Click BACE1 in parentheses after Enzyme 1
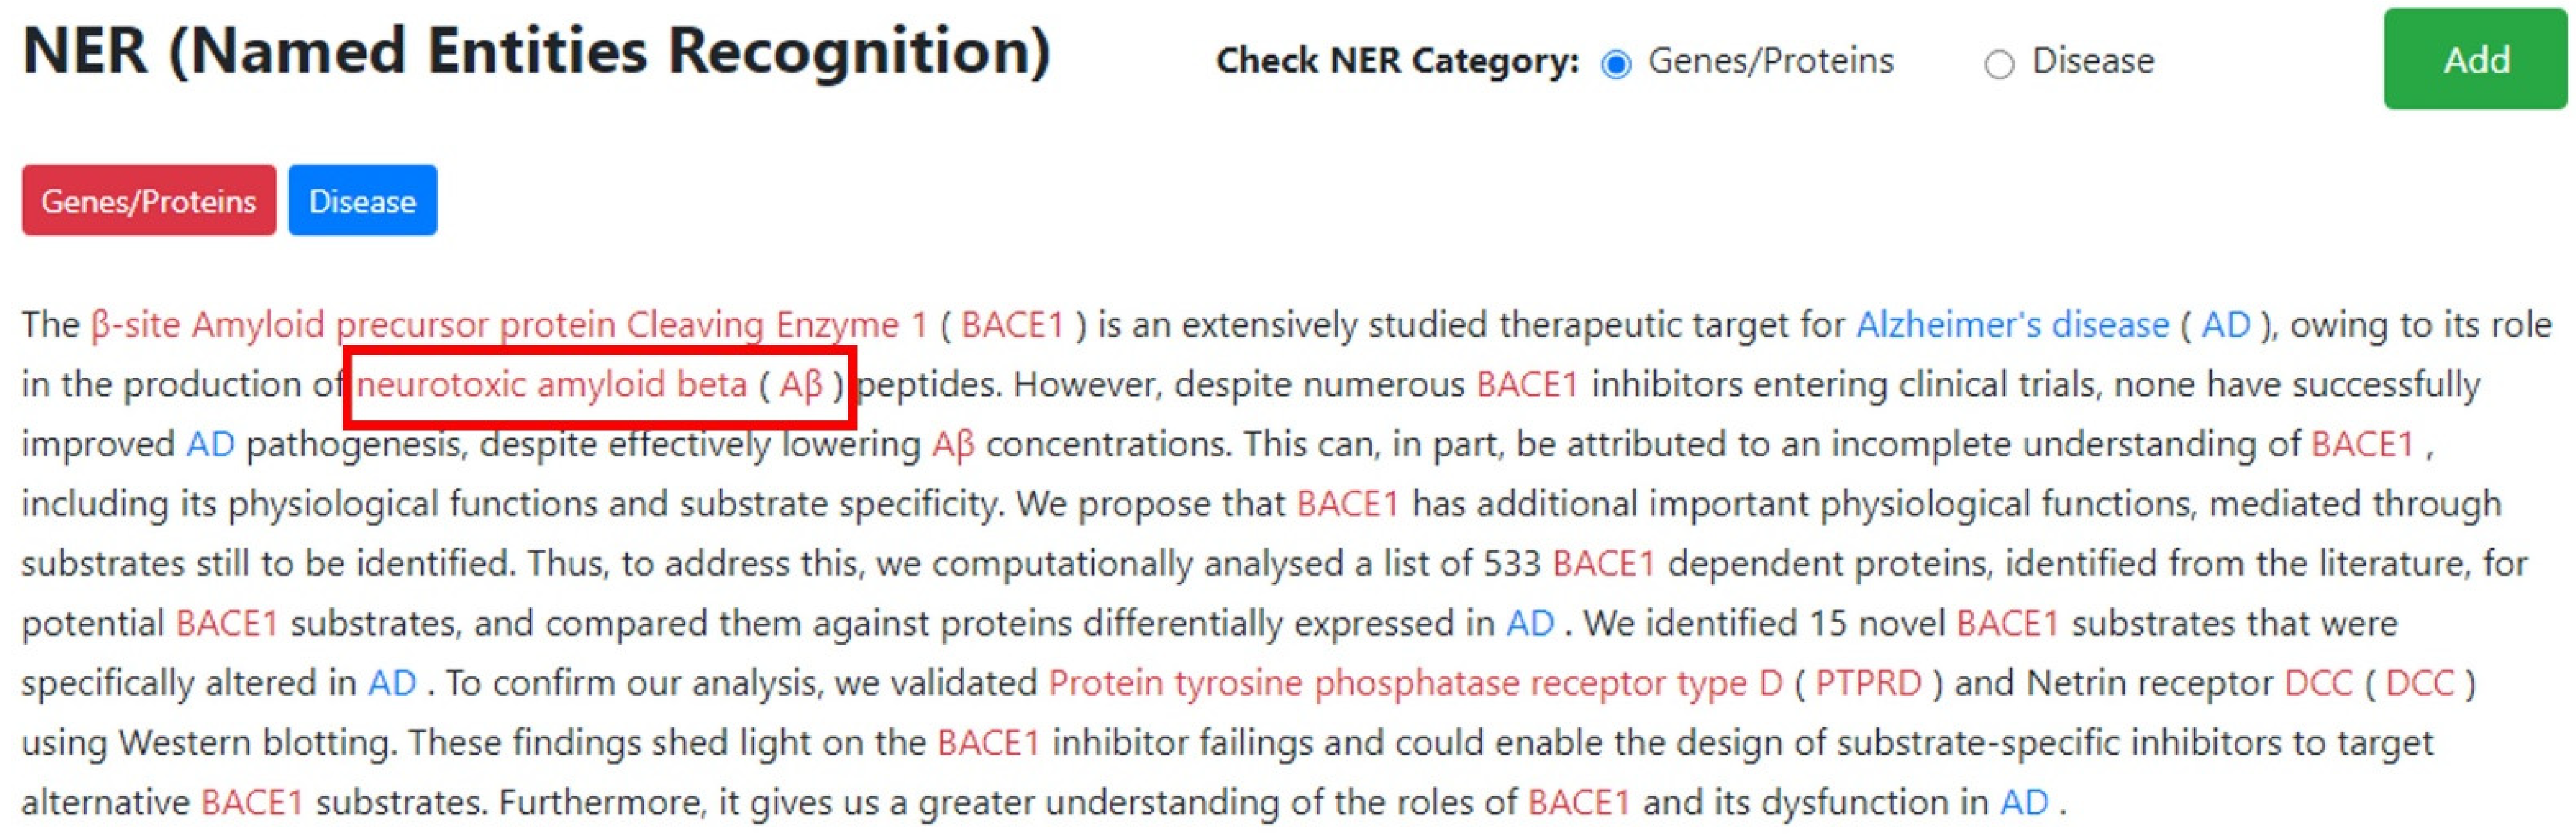The image size is (2576, 834). pos(1012,325)
